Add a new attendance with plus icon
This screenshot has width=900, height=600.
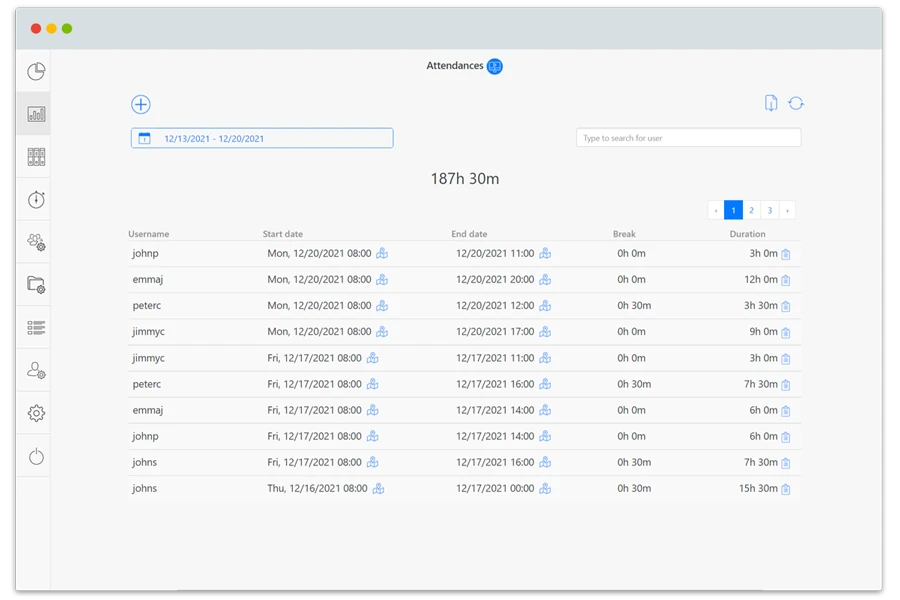coord(141,105)
